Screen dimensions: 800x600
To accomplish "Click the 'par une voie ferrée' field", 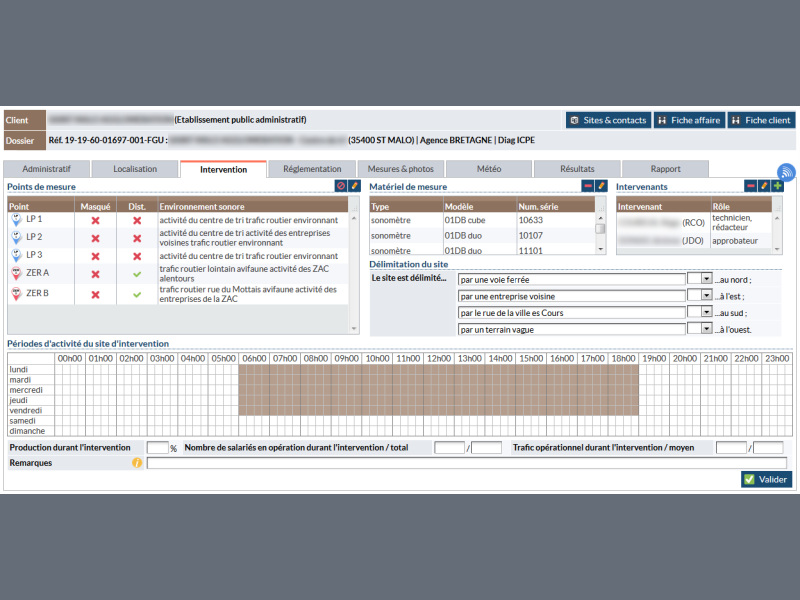I will 571,280.
